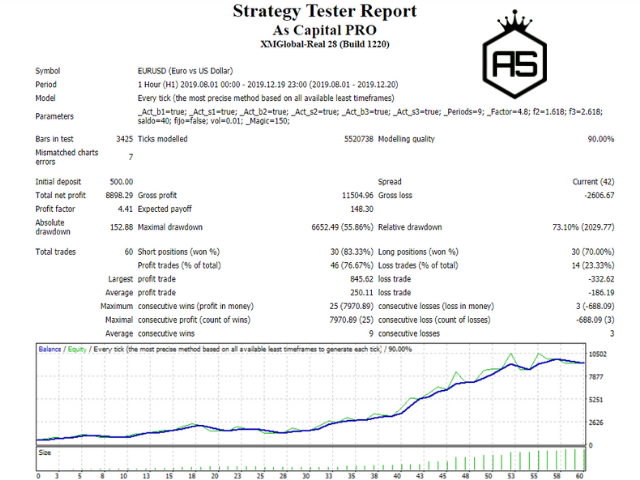Click the '10502' chart axis value
This screenshot has width=640, height=480.
click(598, 354)
